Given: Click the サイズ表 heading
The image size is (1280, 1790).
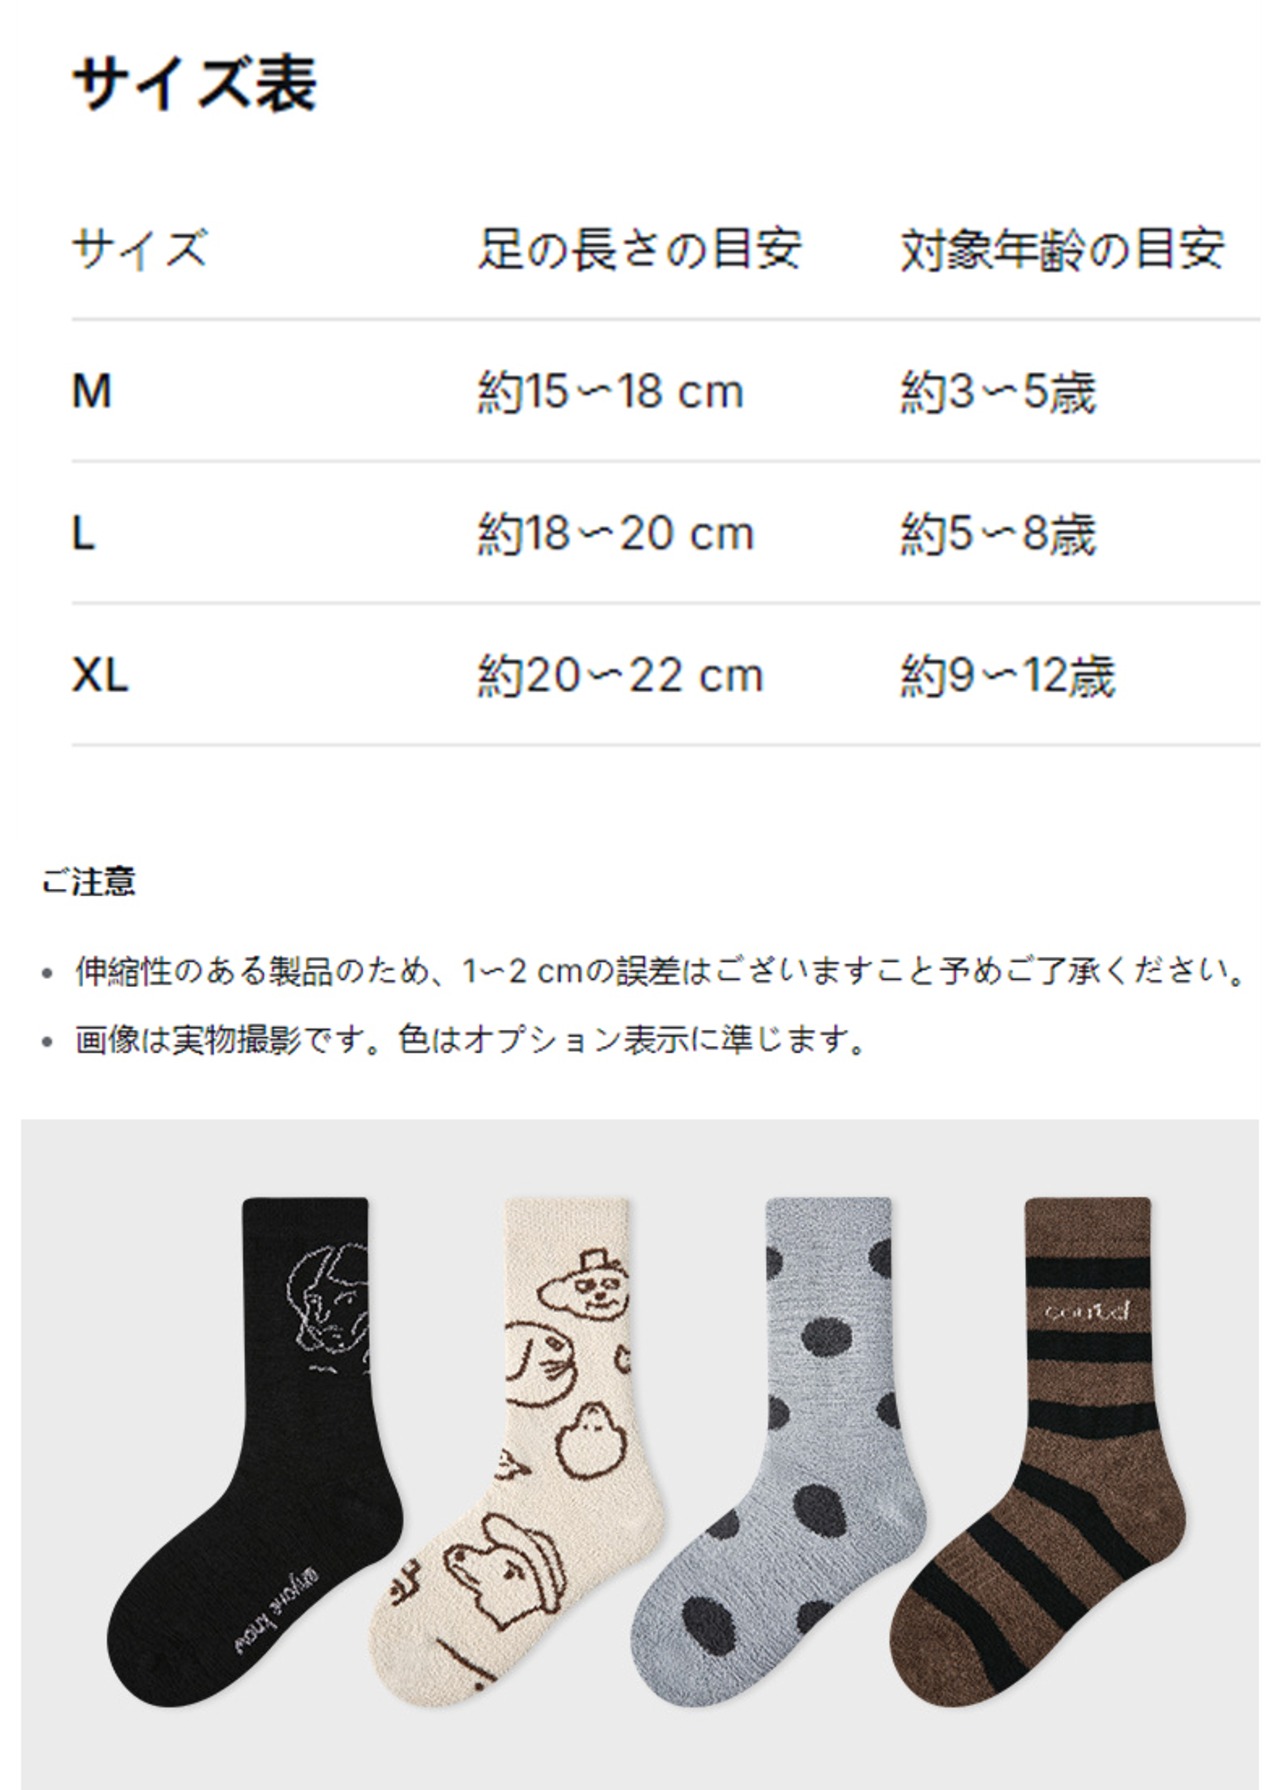Looking at the screenshot, I should [x=194, y=83].
